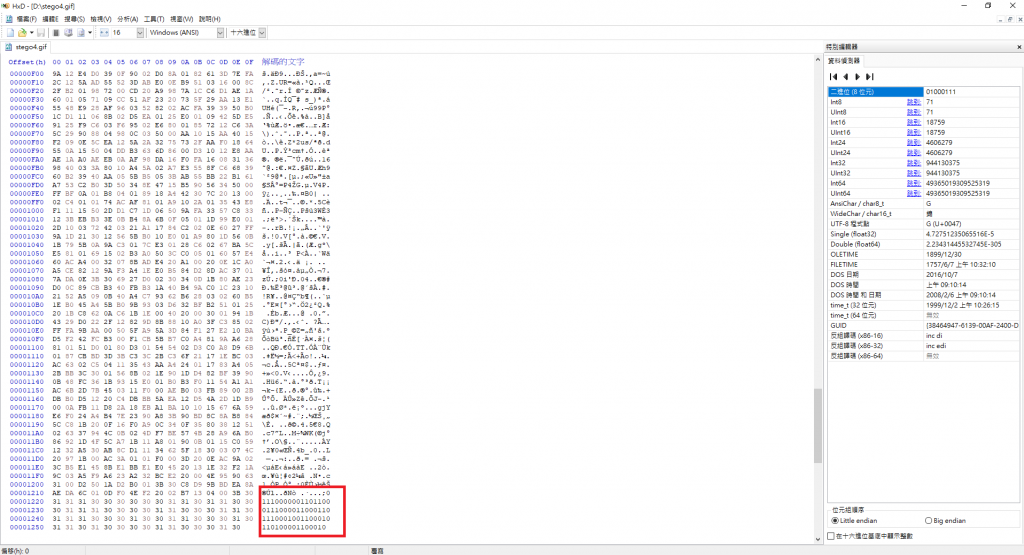Click offset 00001000 in hex view
1024x555 pixels.
(27, 211)
